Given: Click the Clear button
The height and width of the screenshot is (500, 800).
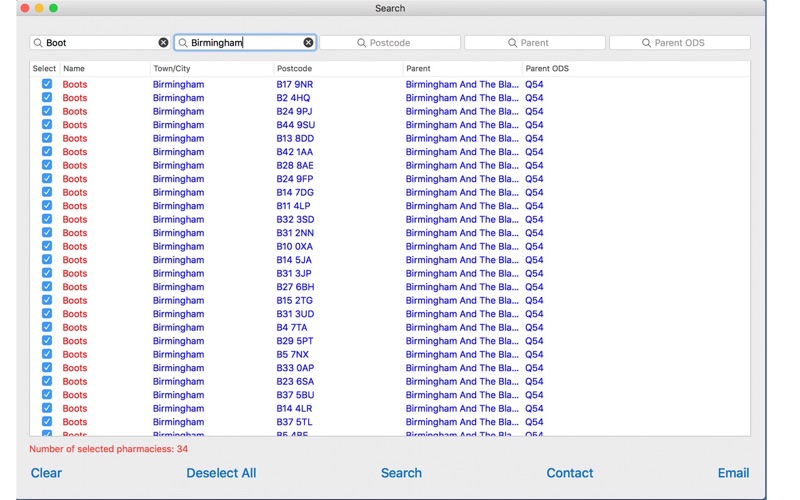Looking at the screenshot, I should [x=46, y=473].
